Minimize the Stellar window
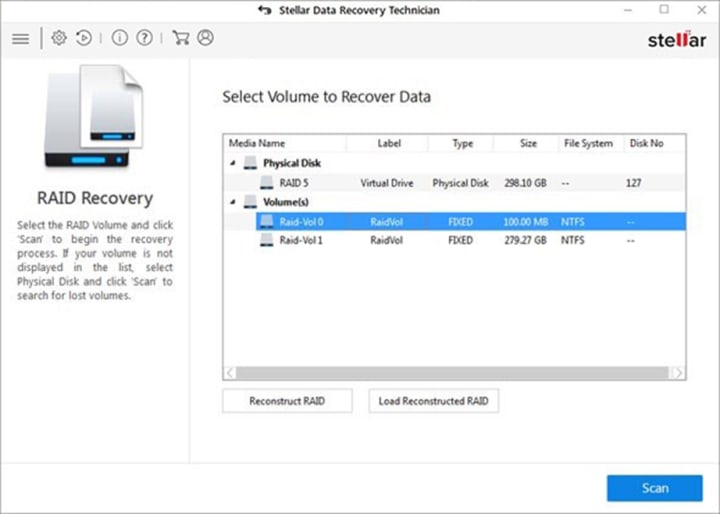The width and height of the screenshot is (720, 514). coord(628,10)
